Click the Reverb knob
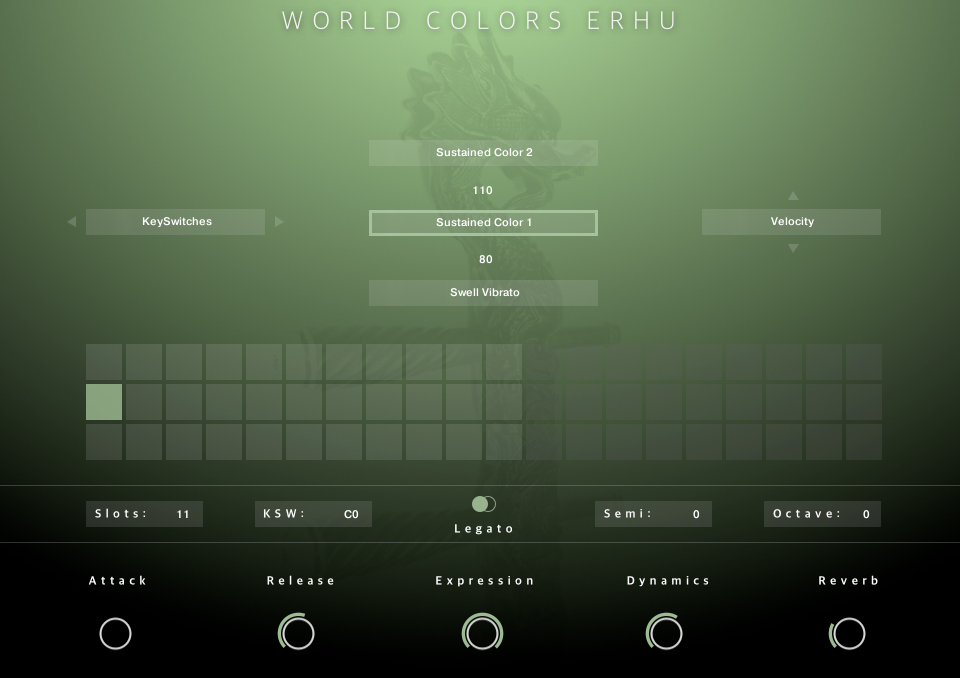960x678 pixels. [x=848, y=633]
